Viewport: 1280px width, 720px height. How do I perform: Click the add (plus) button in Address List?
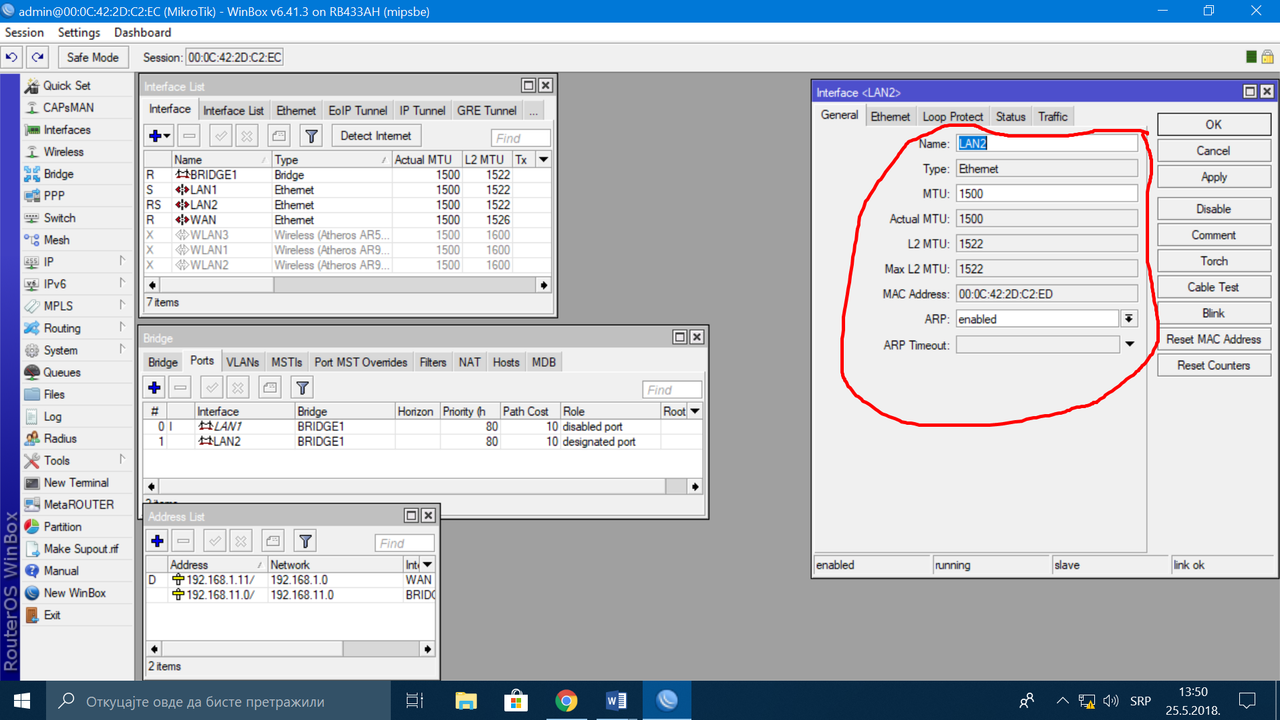tap(157, 541)
